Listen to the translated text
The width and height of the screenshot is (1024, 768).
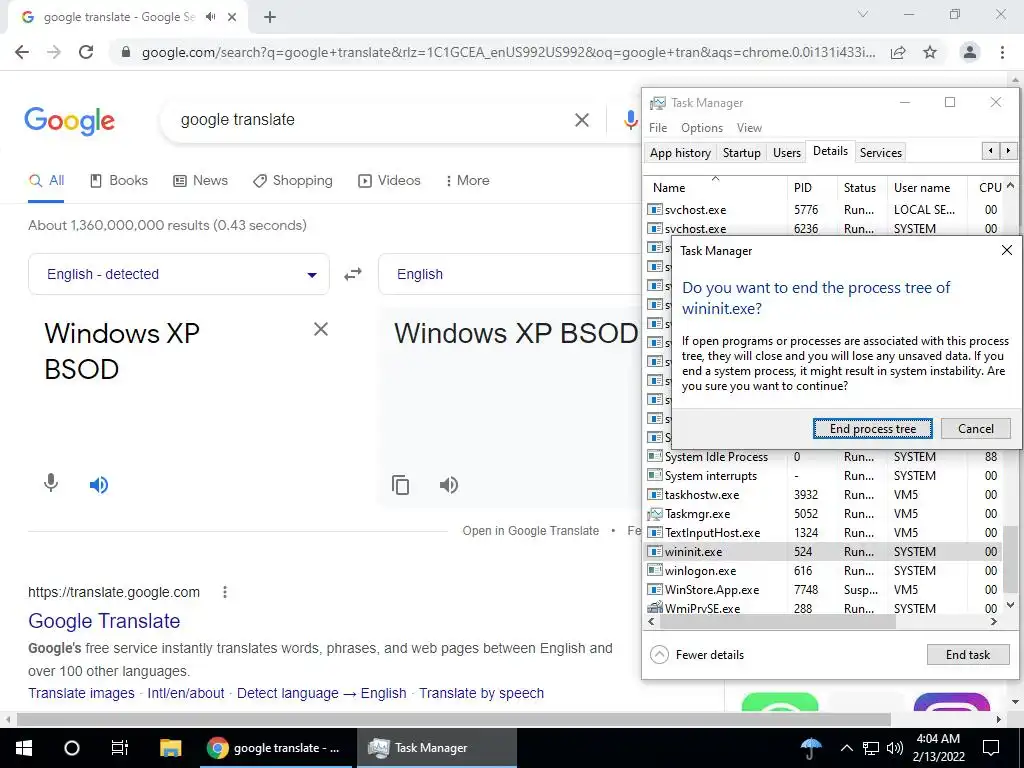click(x=449, y=485)
